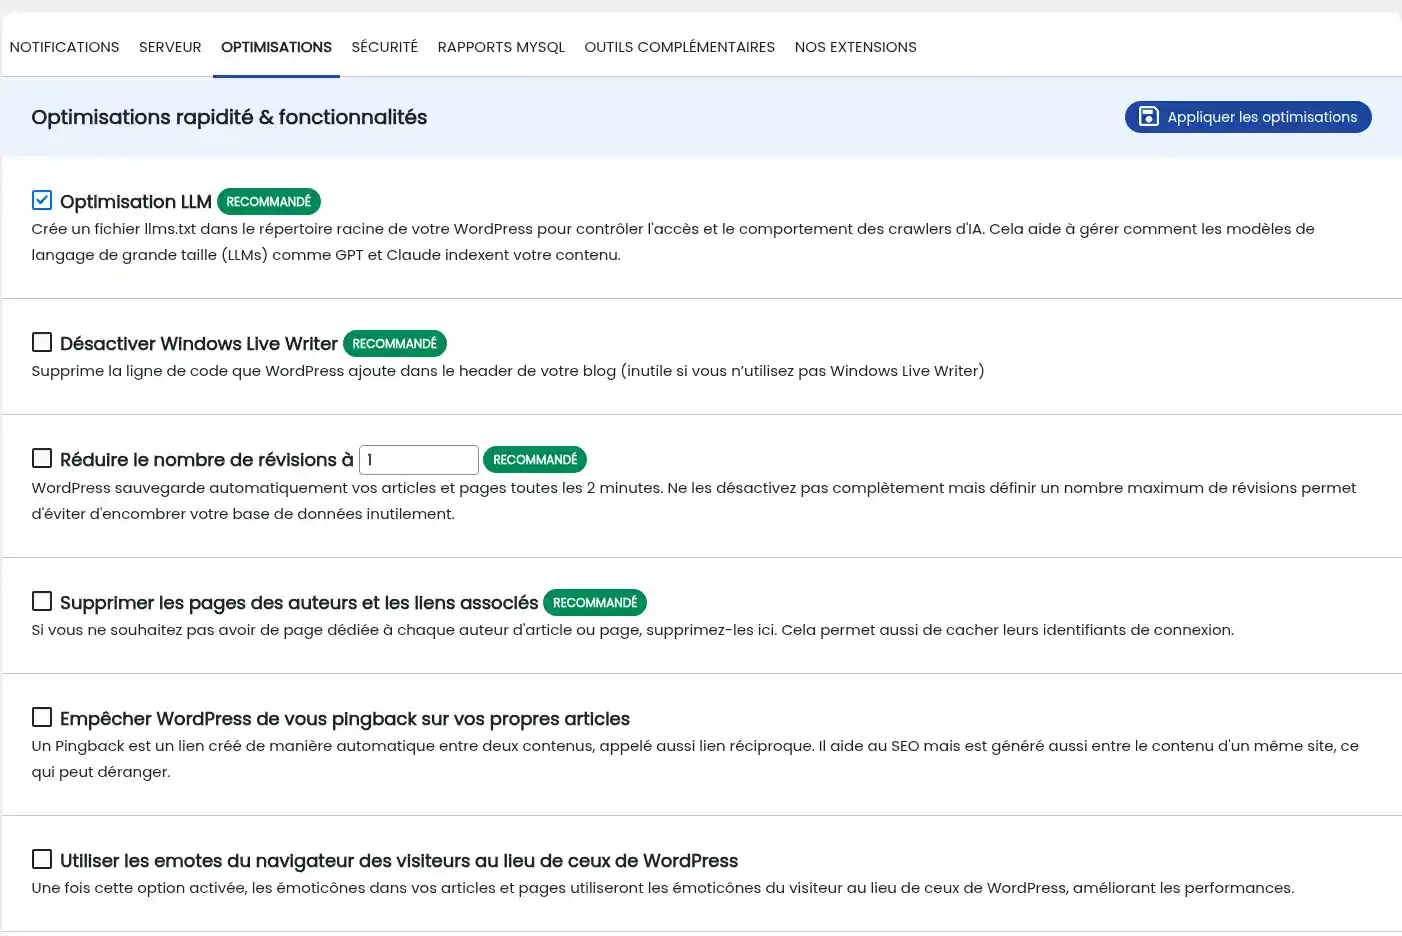This screenshot has height=936, width=1402.
Task: Click description about Windows Live Writer header
Action: [x=508, y=371]
